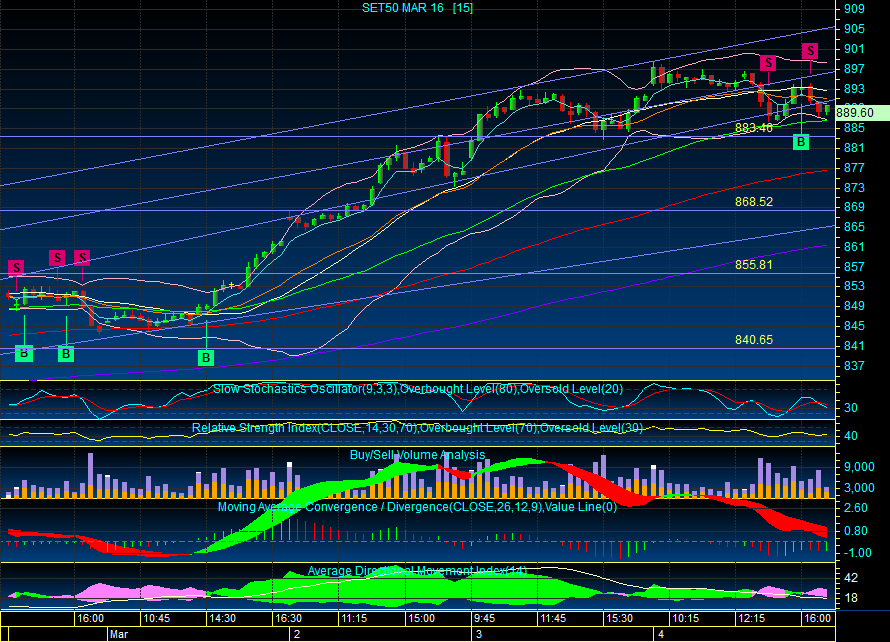Select the 0.80 MACD scale value

(856, 531)
